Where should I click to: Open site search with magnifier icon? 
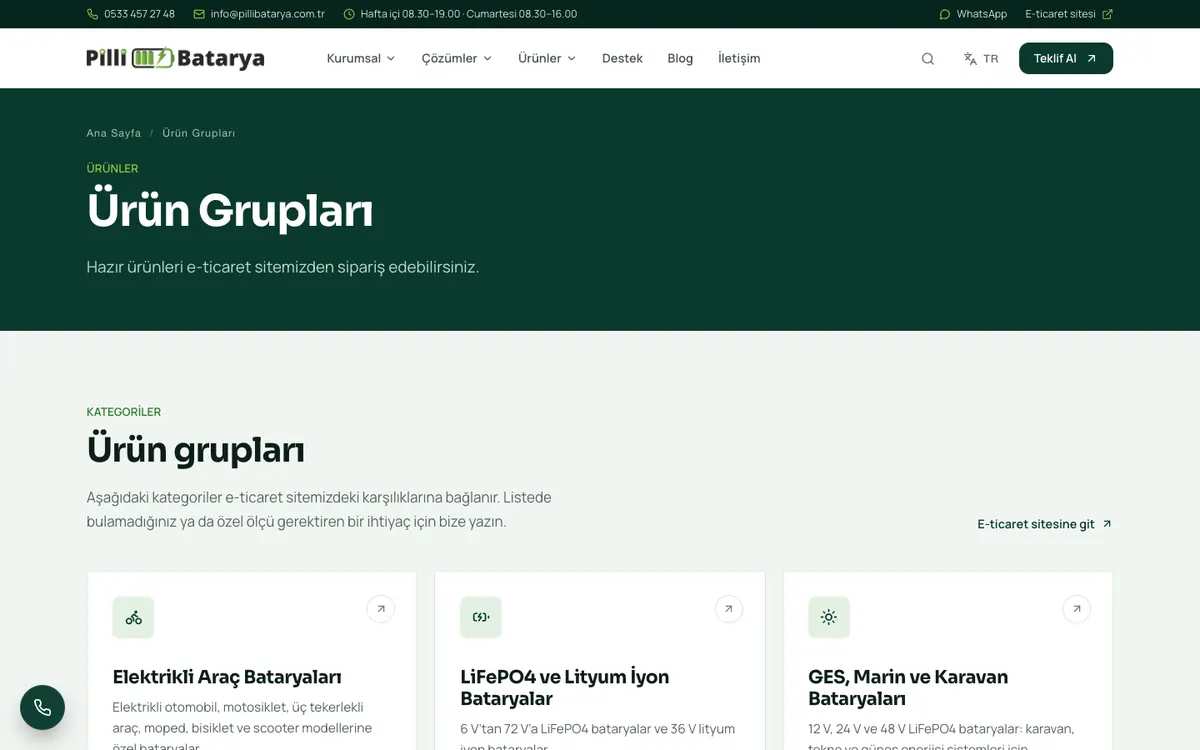coord(928,59)
